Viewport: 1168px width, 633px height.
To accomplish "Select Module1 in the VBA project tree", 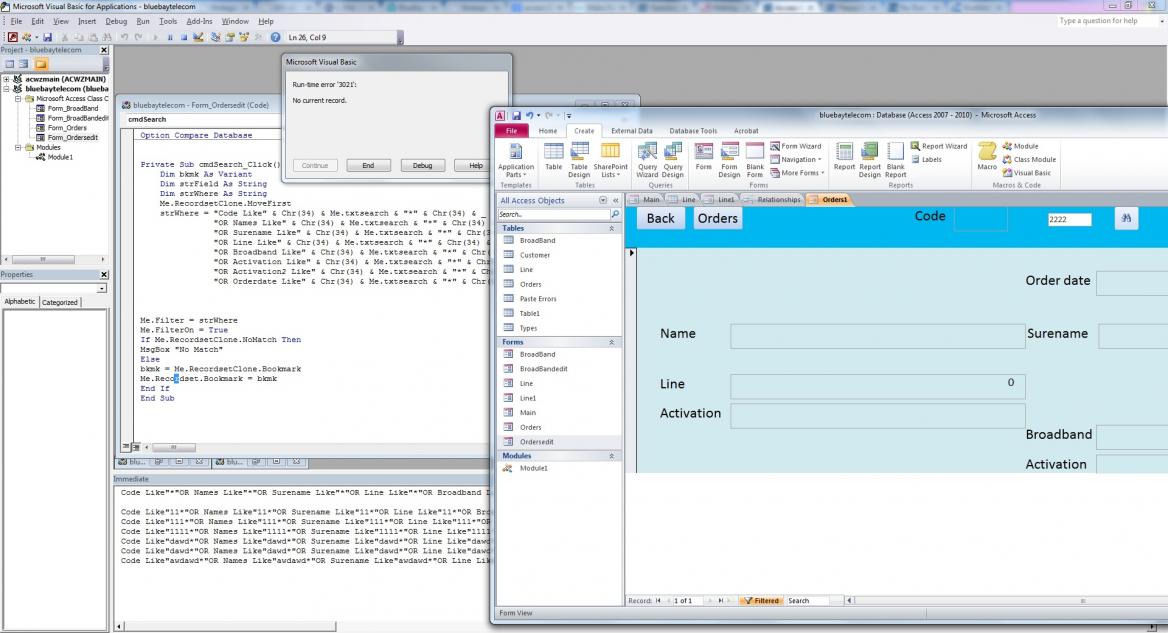I will (60, 157).
